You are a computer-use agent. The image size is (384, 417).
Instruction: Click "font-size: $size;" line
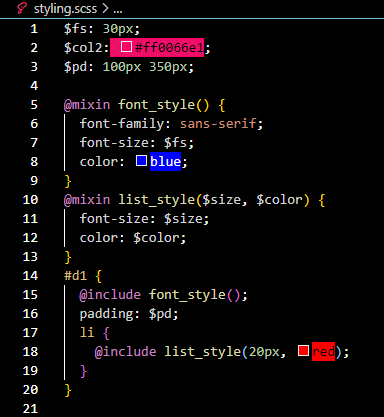coord(144,219)
